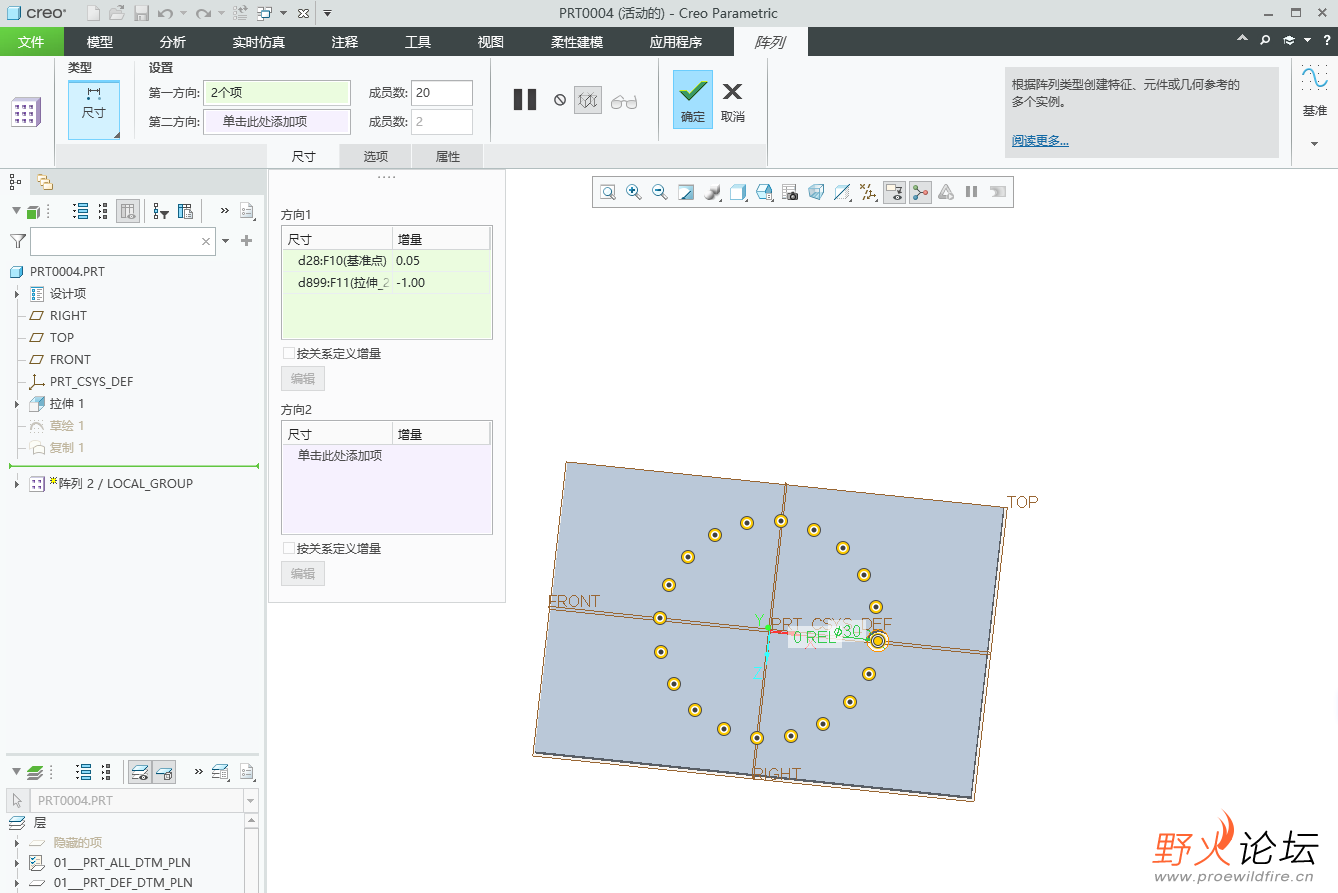Click the Undo icon

tap(165, 13)
